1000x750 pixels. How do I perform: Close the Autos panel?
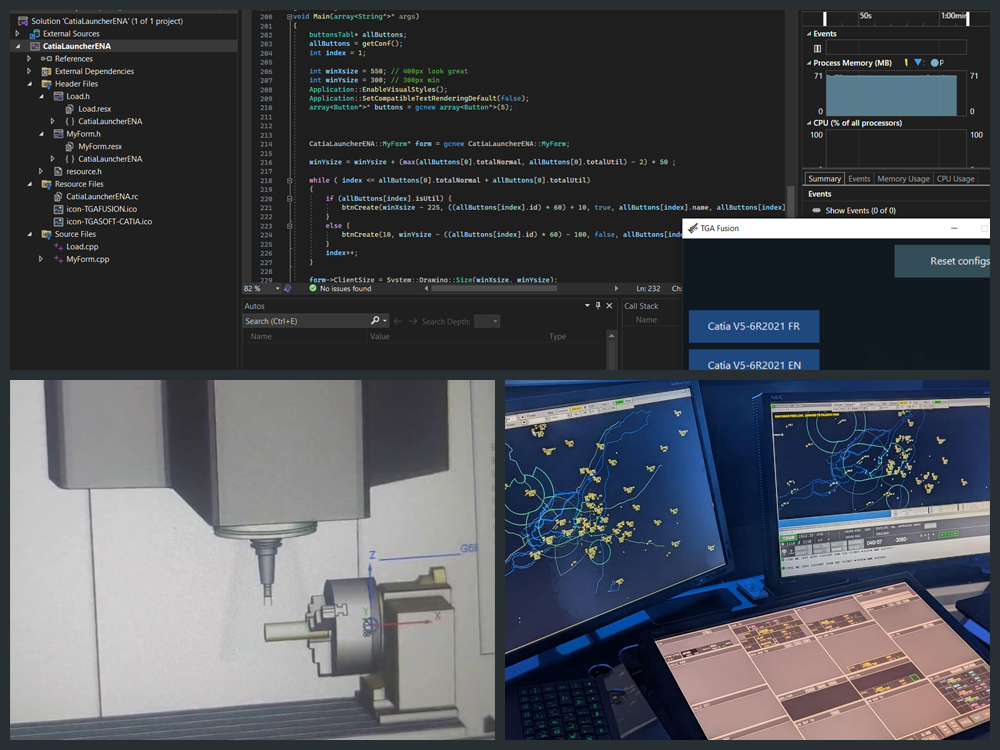(609, 305)
